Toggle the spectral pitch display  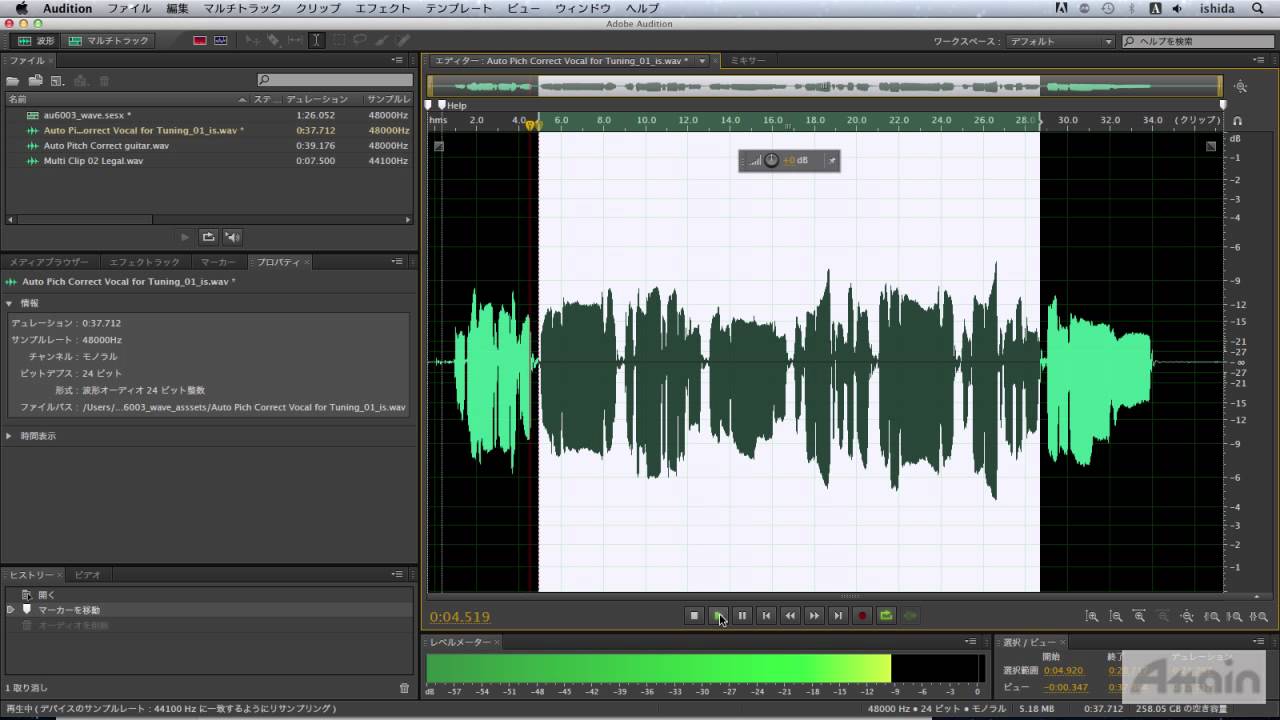pos(220,41)
